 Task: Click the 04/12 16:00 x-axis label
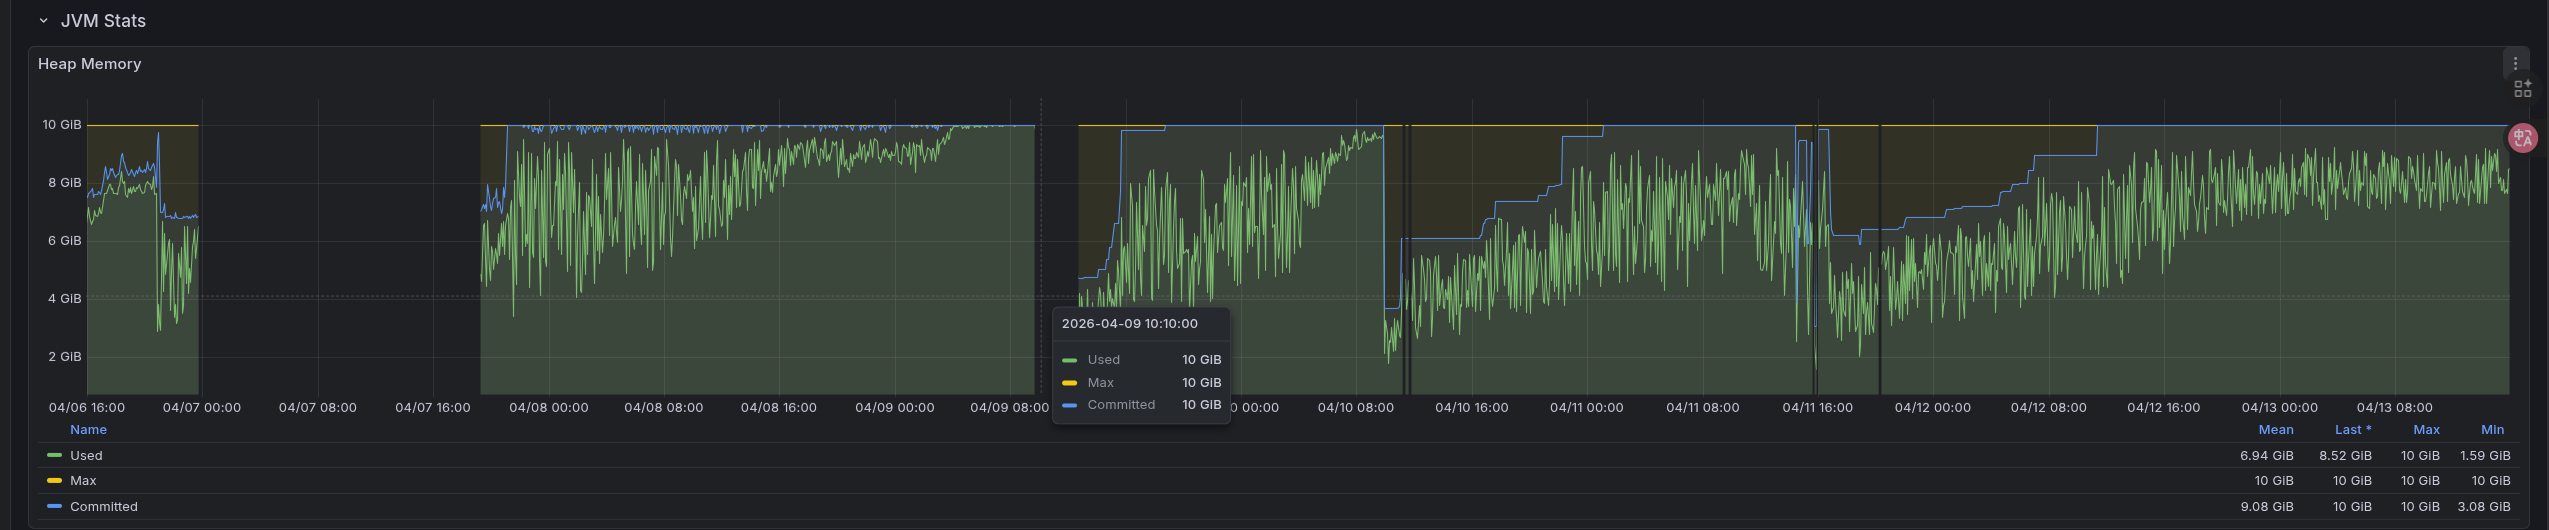click(2163, 408)
